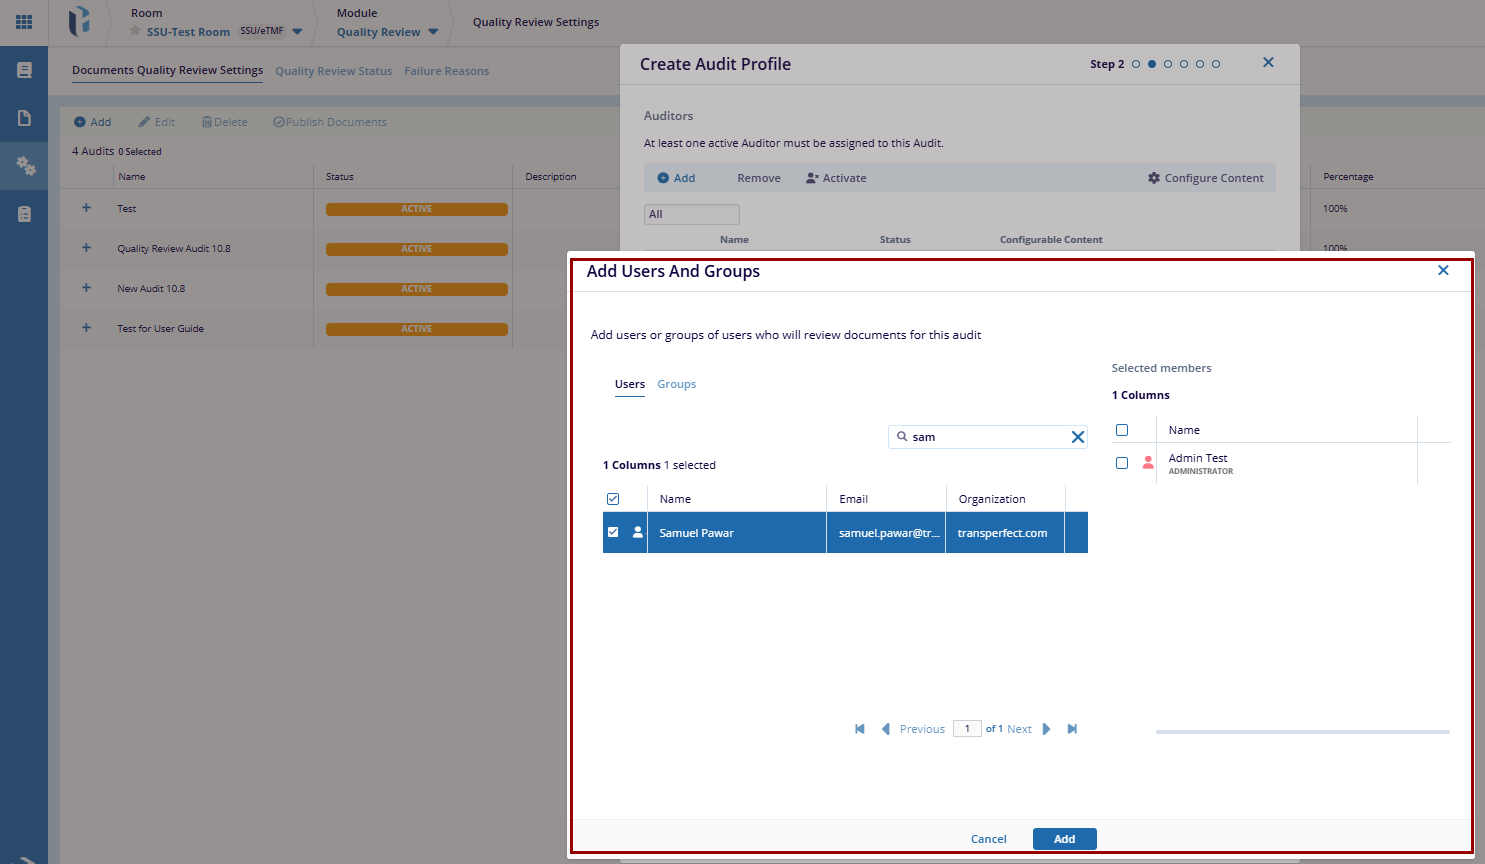
Task: Go to the first page of results
Action: click(859, 729)
